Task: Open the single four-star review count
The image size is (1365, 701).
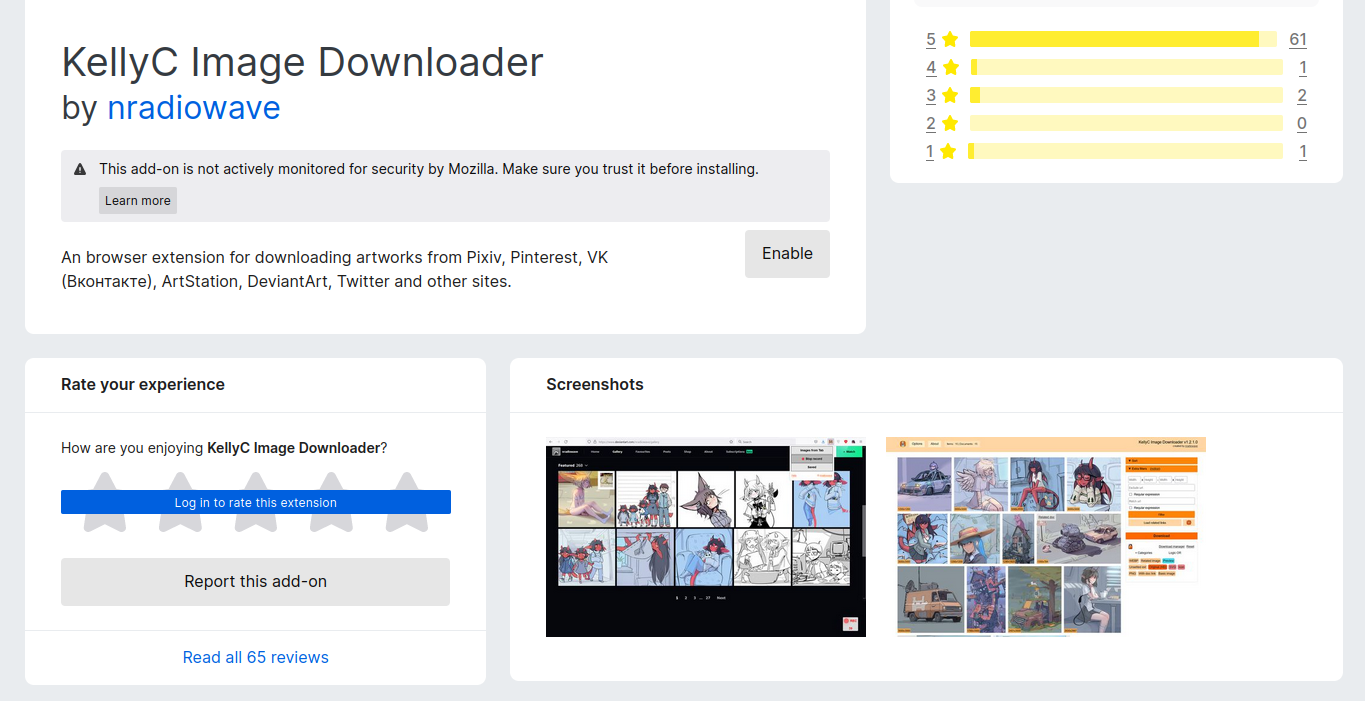Action: [x=1303, y=68]
